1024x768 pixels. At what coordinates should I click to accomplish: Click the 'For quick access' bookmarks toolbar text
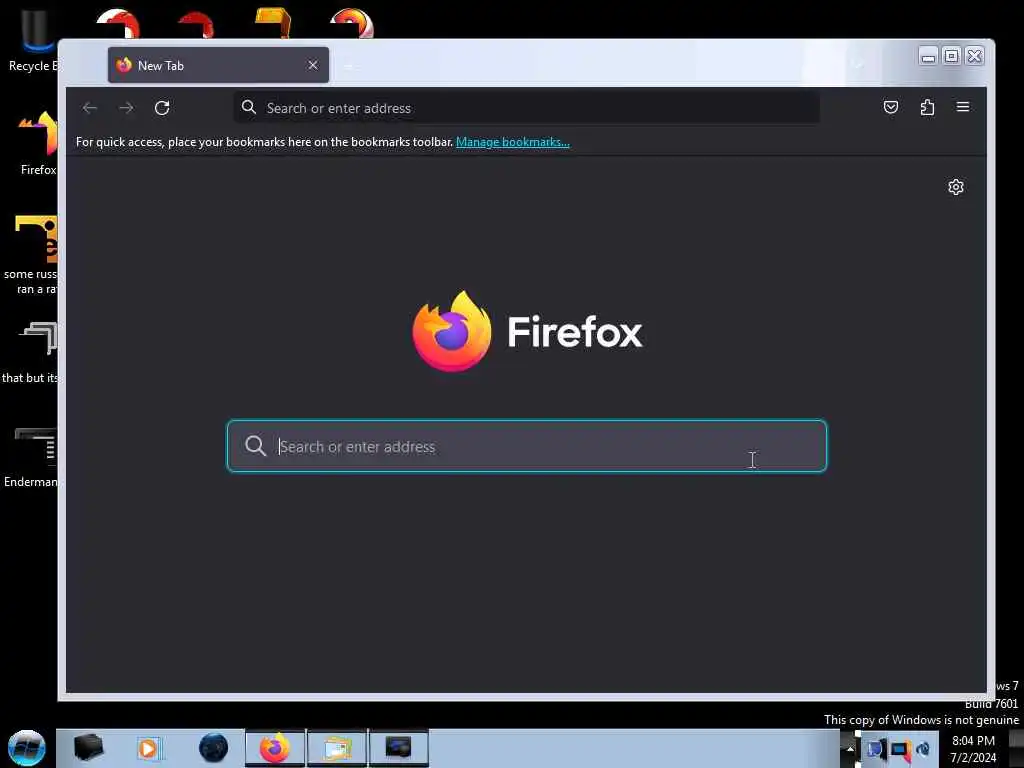(264, 142)
